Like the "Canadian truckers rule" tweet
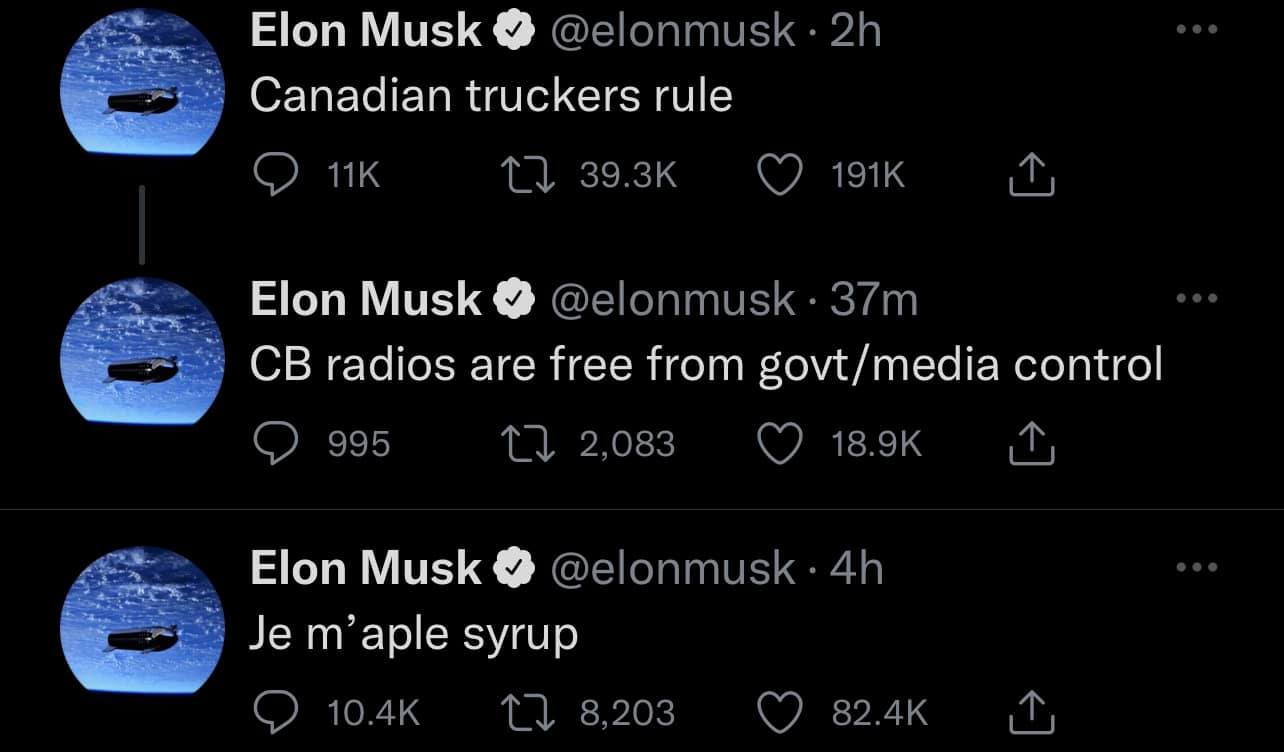This screenshot has height=752, width=1284. point(781,176)
